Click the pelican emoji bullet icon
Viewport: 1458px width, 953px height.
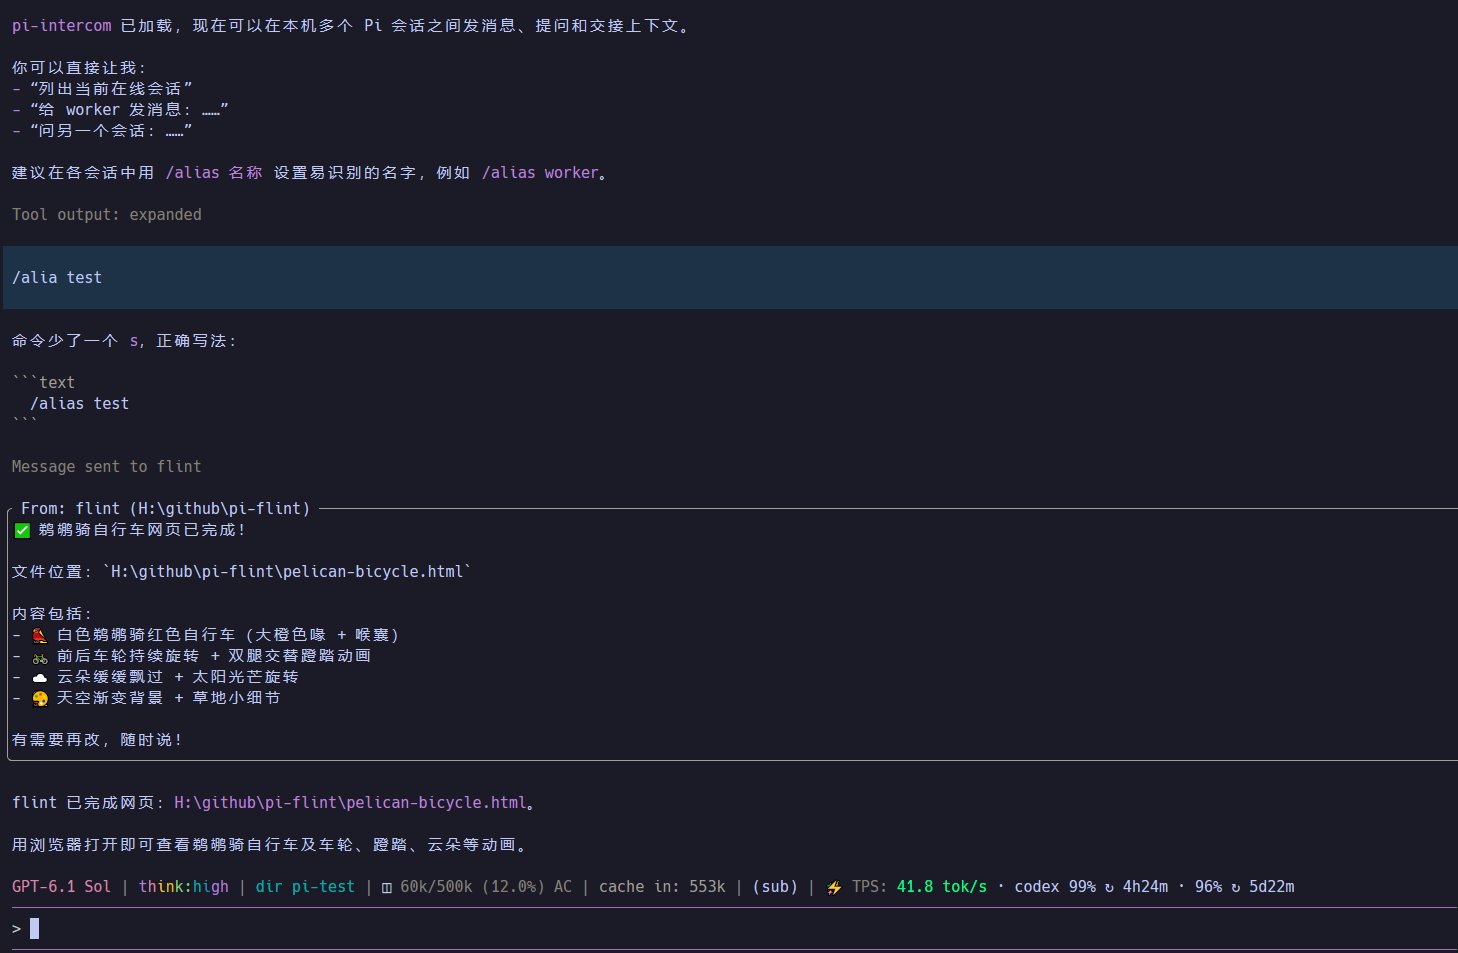[x=40, y=635]
